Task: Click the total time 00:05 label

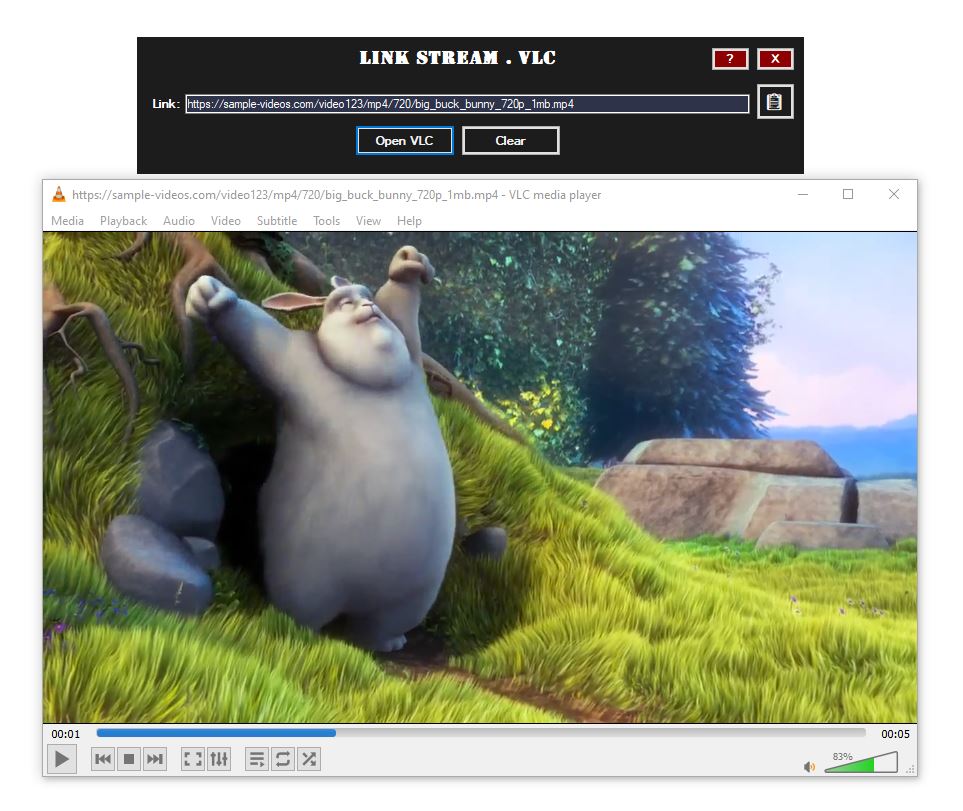Action: [895, 734]
